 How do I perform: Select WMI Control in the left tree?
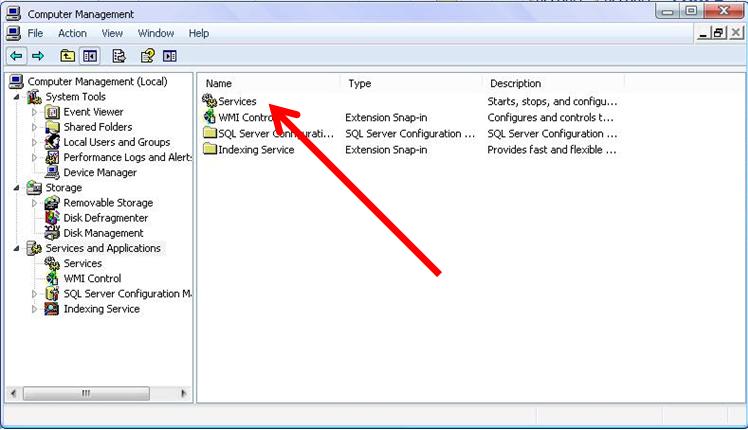(x=92, y=278)
